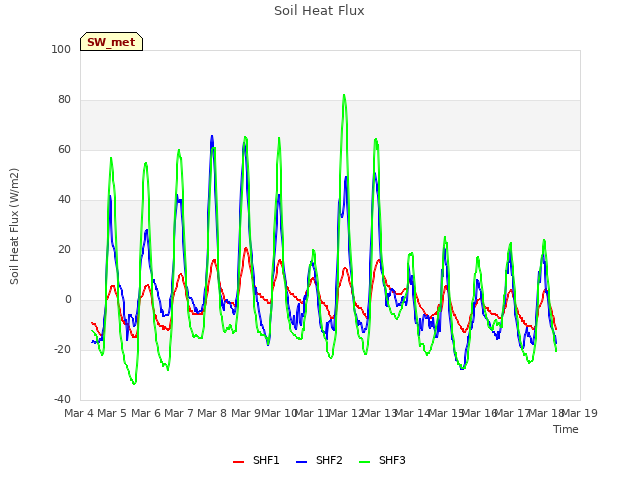Toggle the SHF1 series in the legend
This screenshot has width=640, height=480.
pos(256,460)
